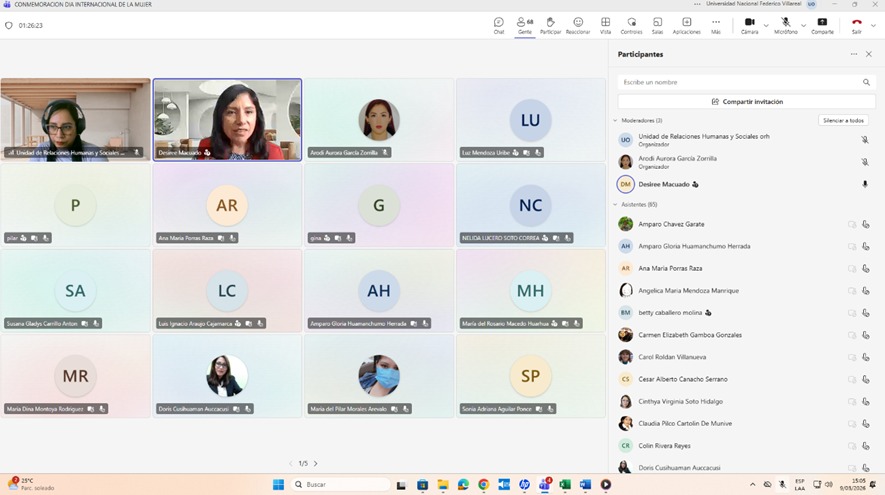The image size is (885, 495).
Task: Open the weather widget showing 25°C
Action: click(x=31, y=484)
